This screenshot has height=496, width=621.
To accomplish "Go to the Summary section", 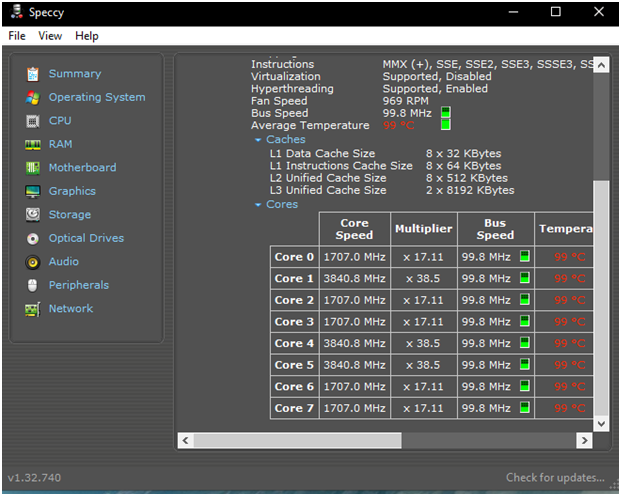I will pos(75,74).
